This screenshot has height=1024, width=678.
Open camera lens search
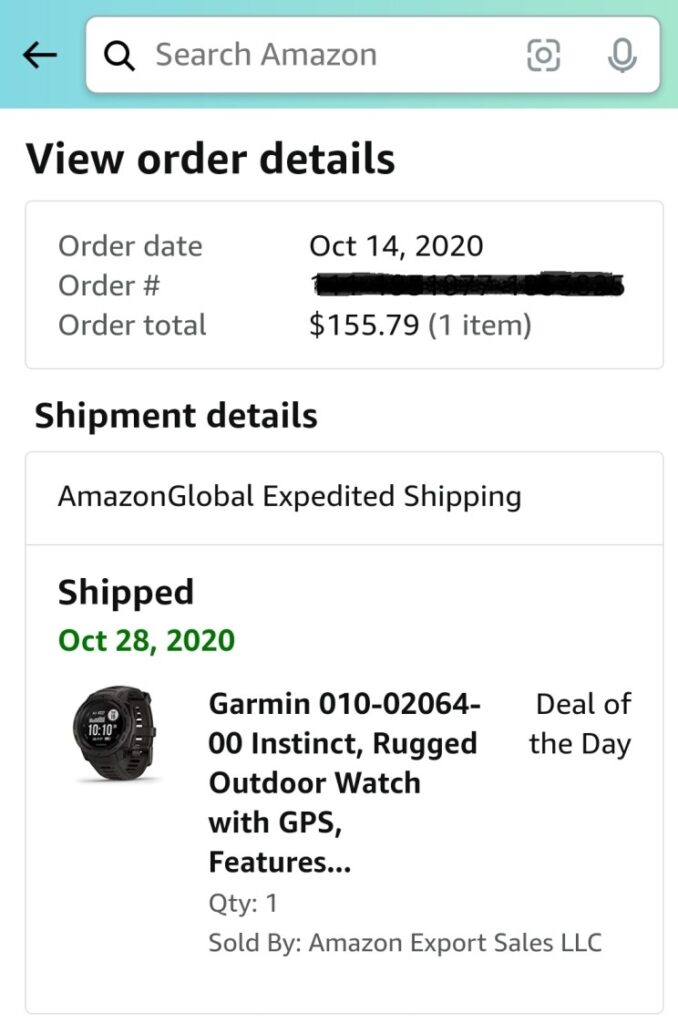[x=543, y=55]
